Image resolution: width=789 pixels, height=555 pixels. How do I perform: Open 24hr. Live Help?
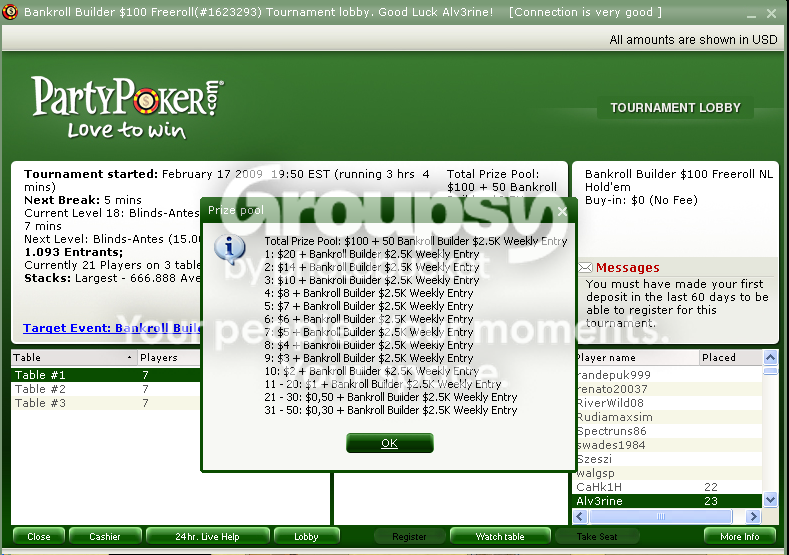click(207, 536)
